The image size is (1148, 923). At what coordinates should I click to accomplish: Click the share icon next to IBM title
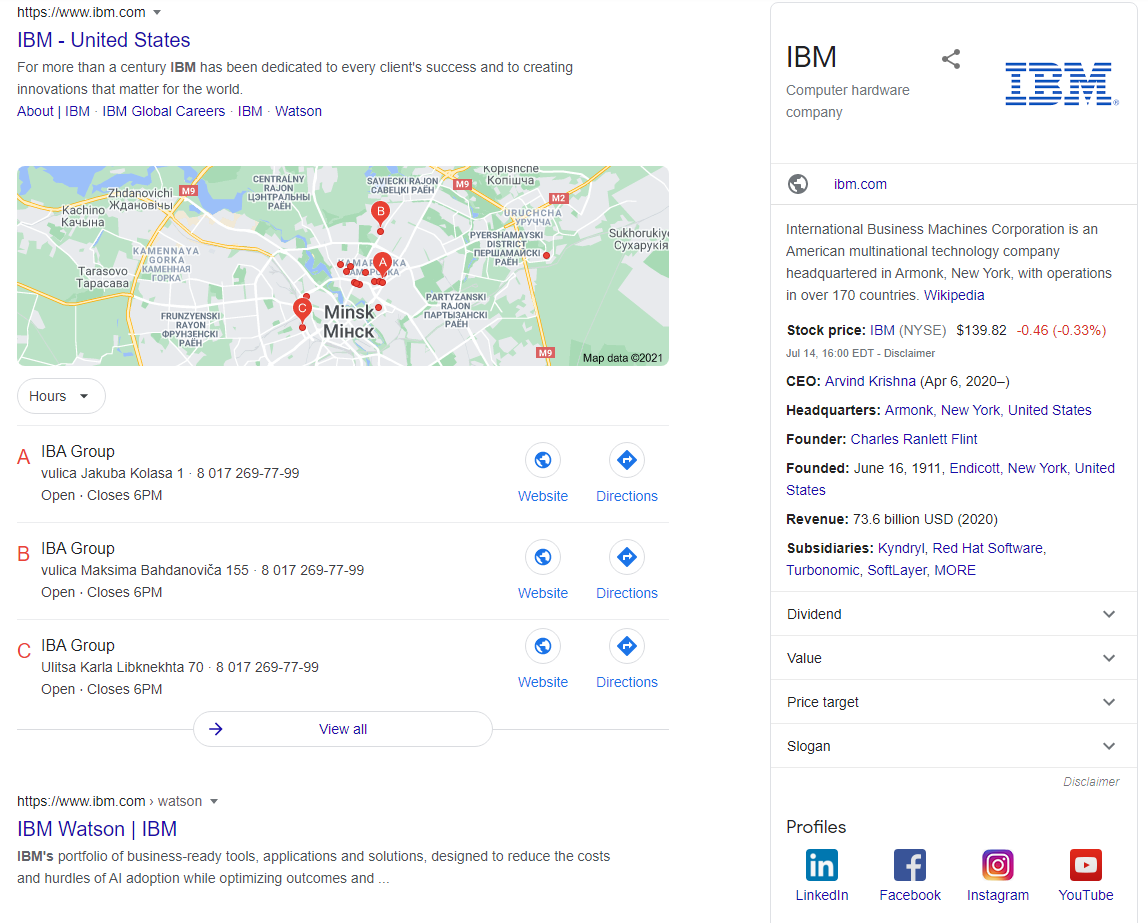[950, 59]
